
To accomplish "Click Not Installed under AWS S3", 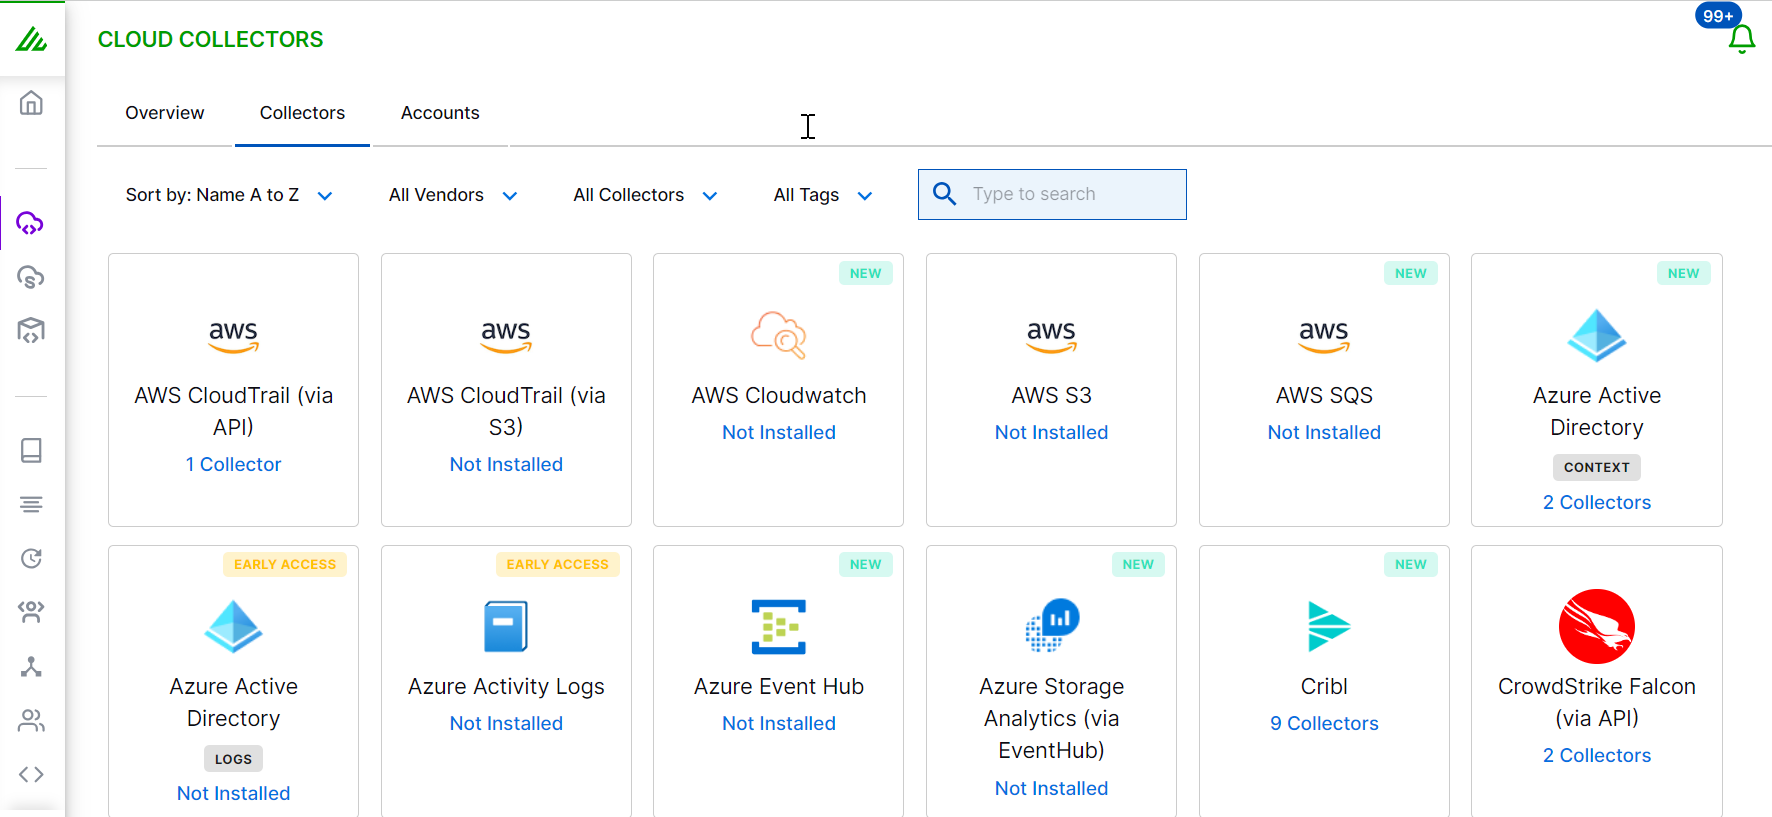I will (x=1051, y=432).
